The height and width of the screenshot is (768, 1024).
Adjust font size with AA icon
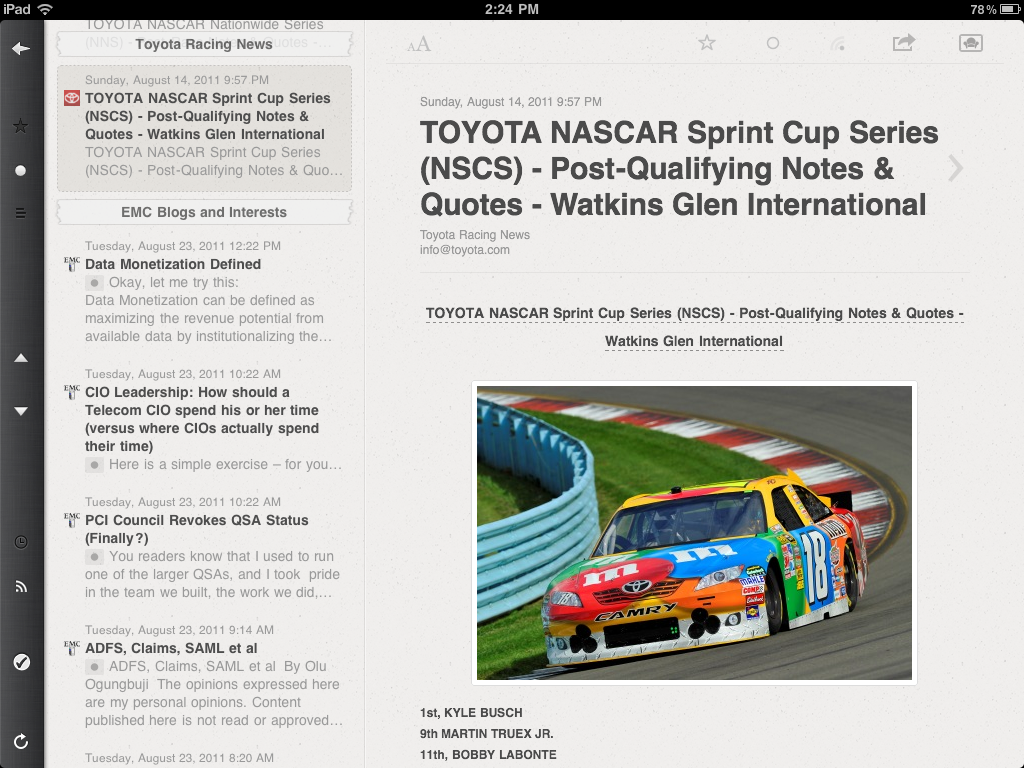(419, 44)
